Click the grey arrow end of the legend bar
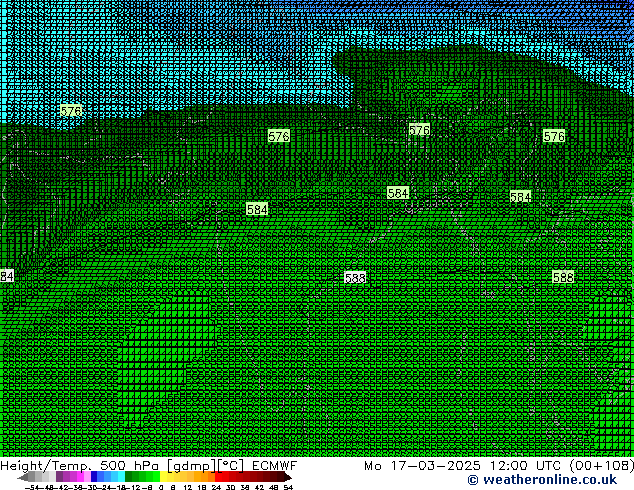Viewport: 634px width, 490px height. tap(23, 476)
